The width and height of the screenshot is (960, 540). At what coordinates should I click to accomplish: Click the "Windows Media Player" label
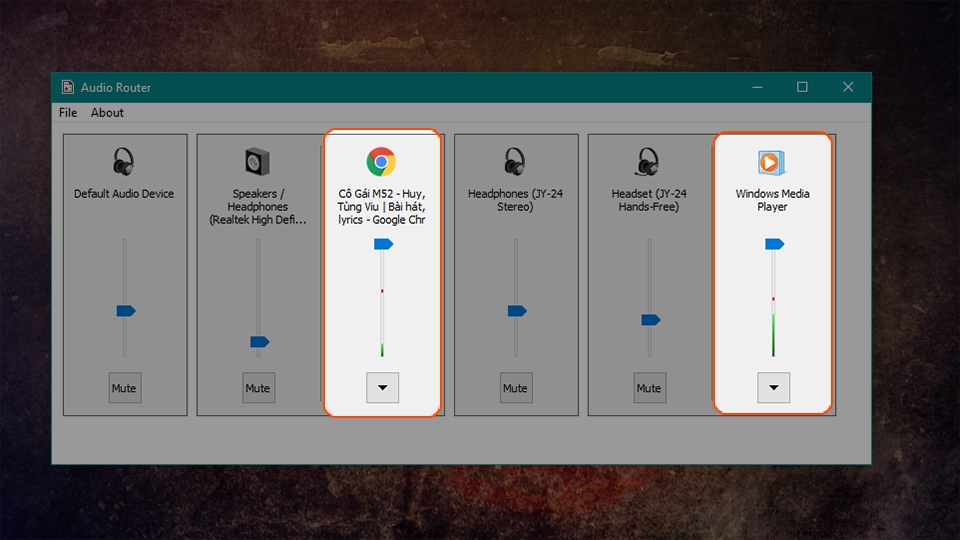click(x=773, y=200)
